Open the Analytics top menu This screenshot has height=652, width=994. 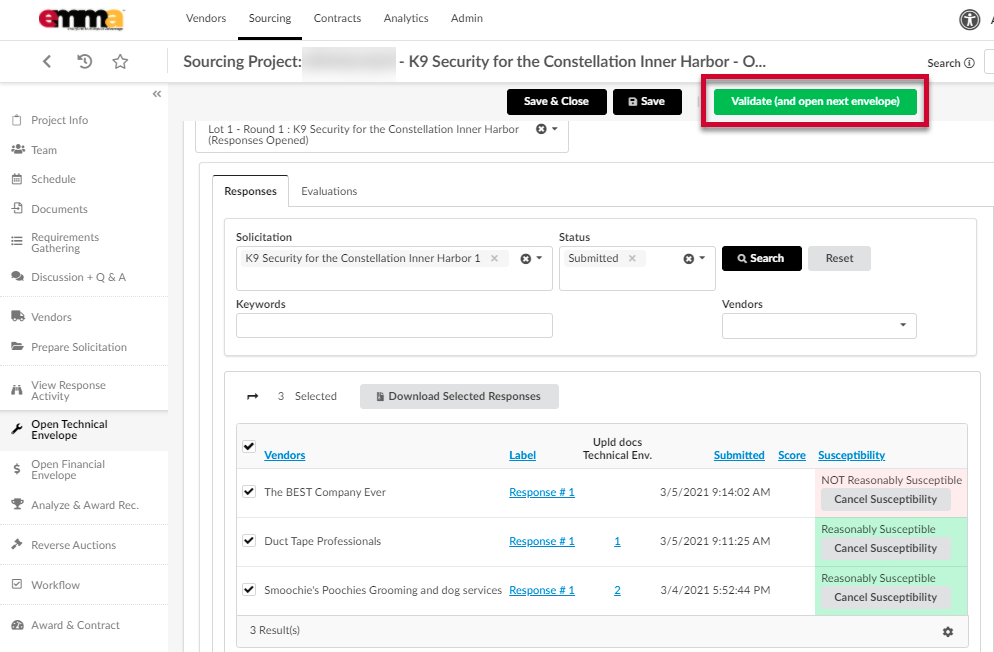(x=406, y=18)
